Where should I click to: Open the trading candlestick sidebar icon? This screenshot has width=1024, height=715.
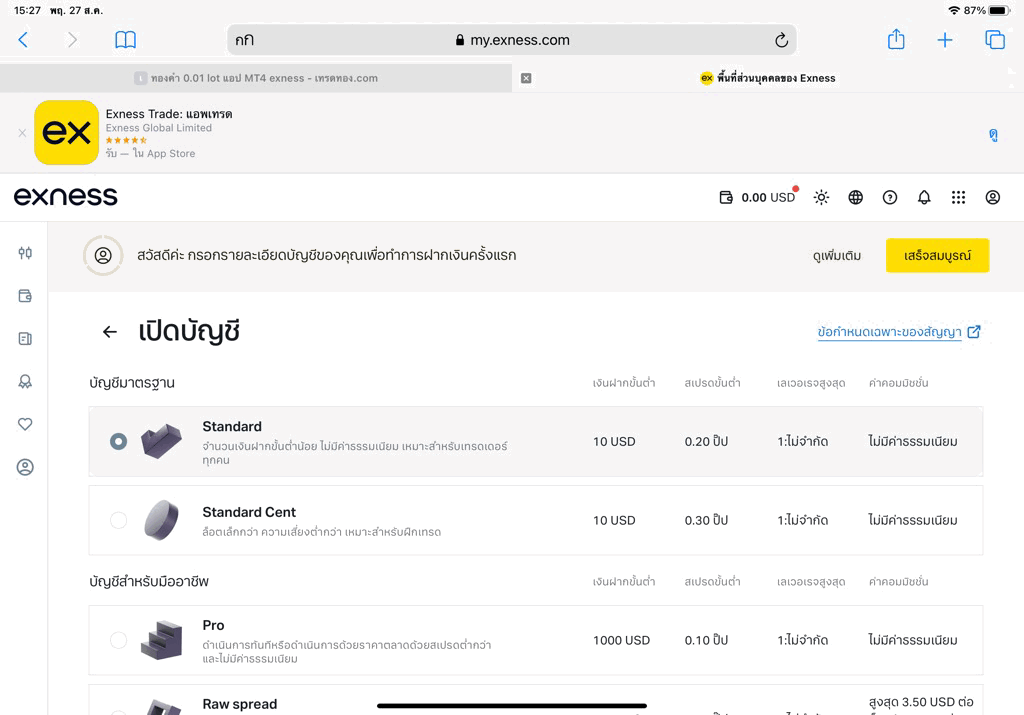pos(25,253)
